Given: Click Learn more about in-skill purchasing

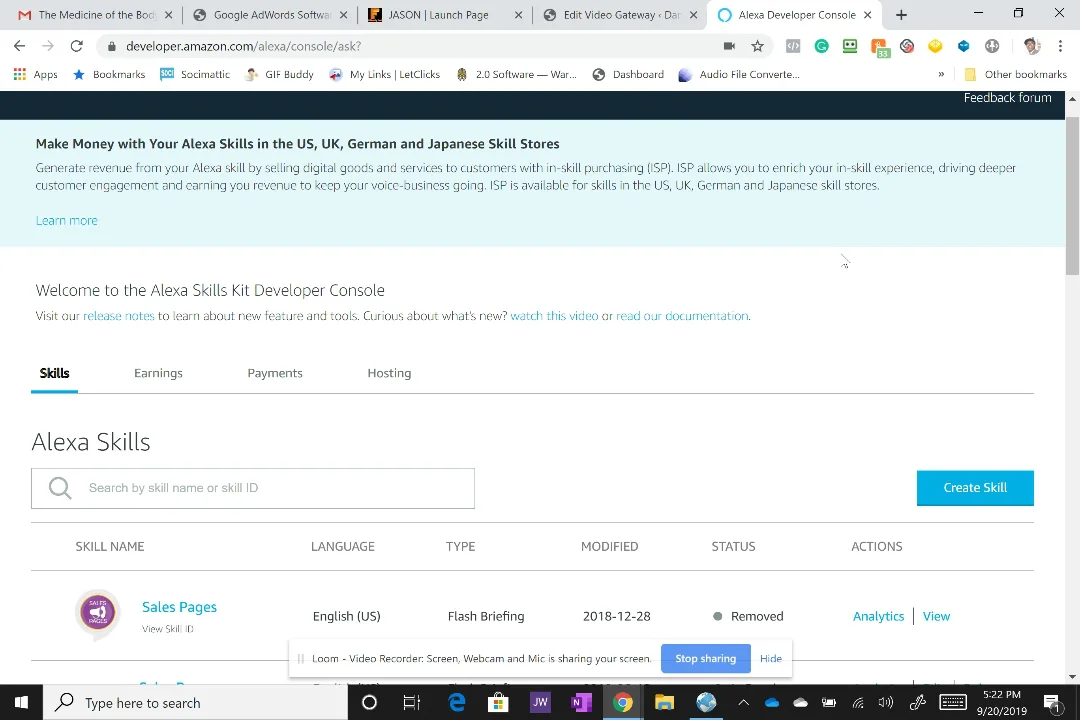Looking at the screenshot, I should point(66,220).
